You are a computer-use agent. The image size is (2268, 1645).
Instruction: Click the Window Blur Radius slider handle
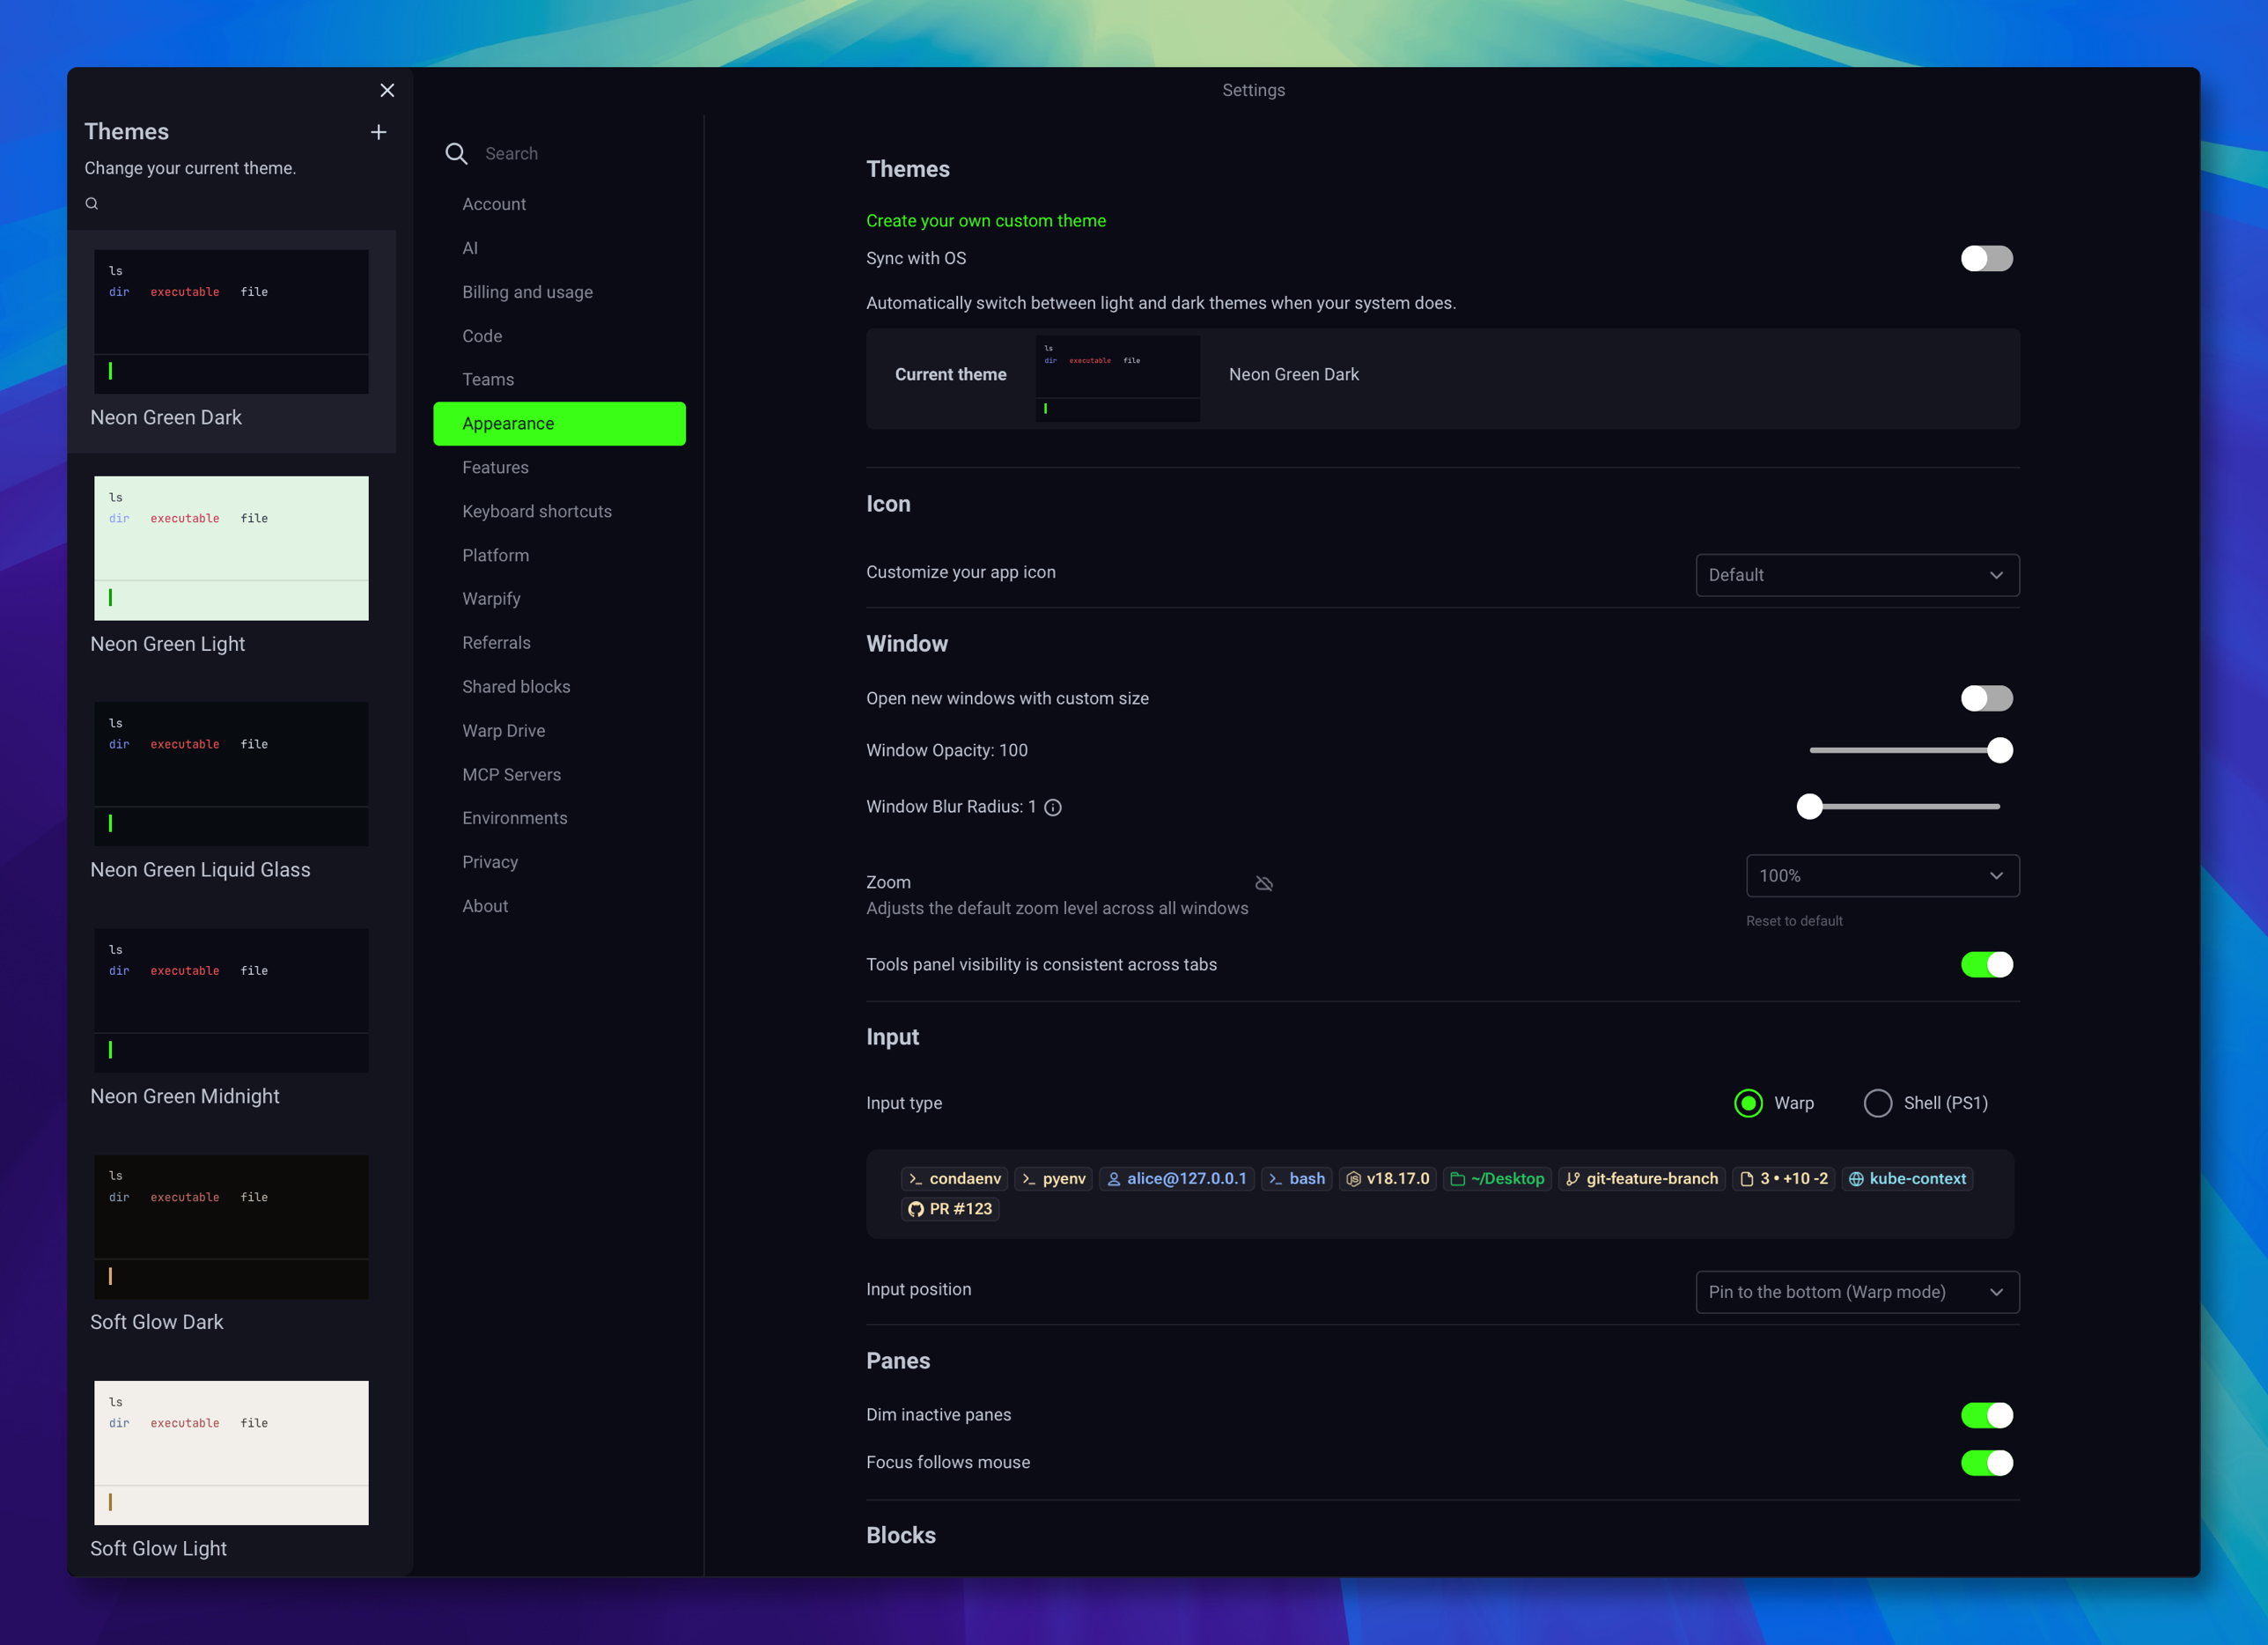pyautogui.click(x=1809, y=807)
